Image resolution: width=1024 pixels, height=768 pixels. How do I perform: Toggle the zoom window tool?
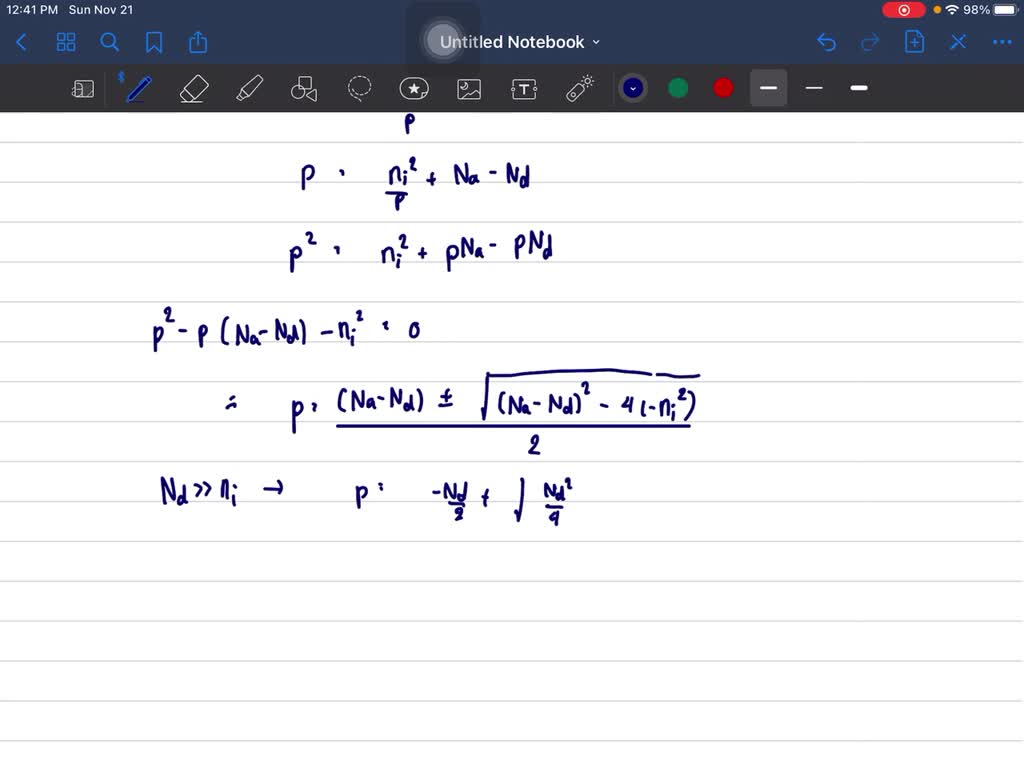(83, 89)
